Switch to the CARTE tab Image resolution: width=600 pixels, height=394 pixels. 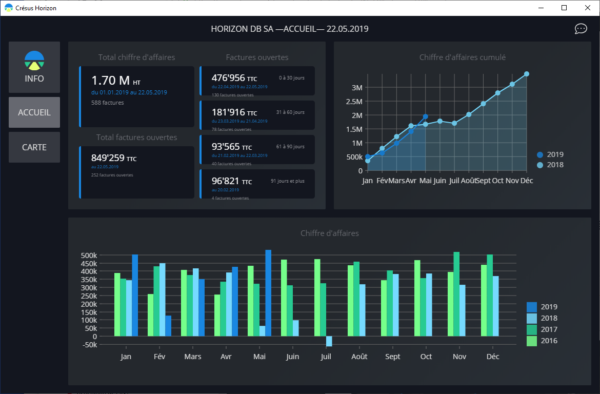[34, 147]
